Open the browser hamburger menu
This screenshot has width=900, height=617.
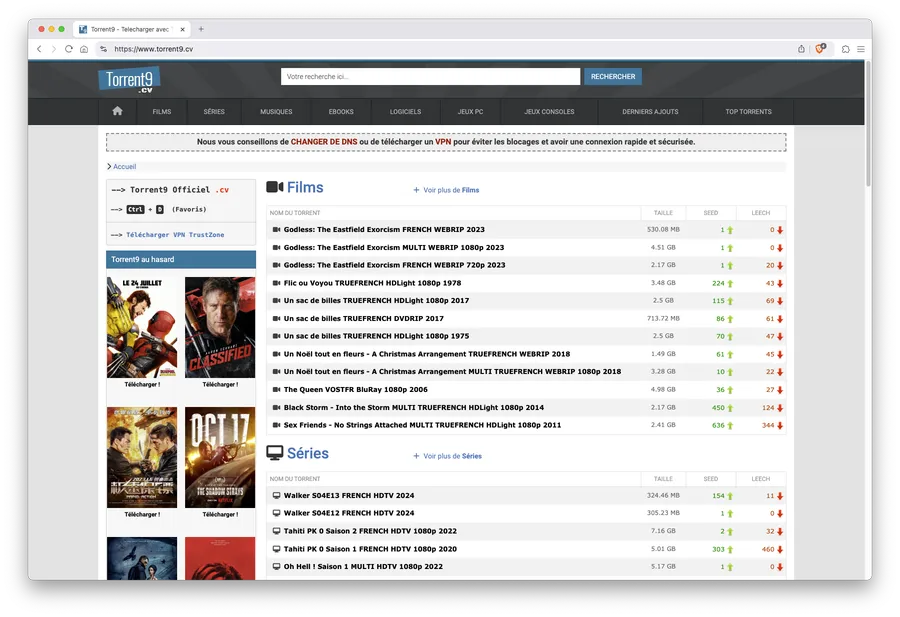[x=861, y=49]
